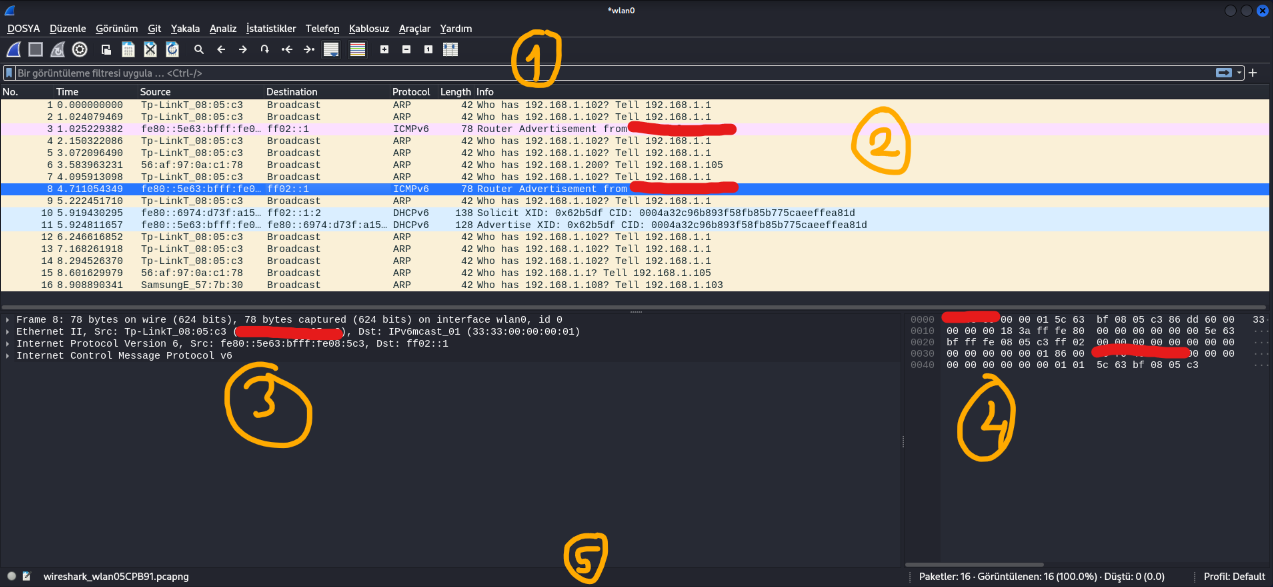Click the display filter input field
Image resolution: width=1273 pixels, height=587 pixels.
click(613, 73)
